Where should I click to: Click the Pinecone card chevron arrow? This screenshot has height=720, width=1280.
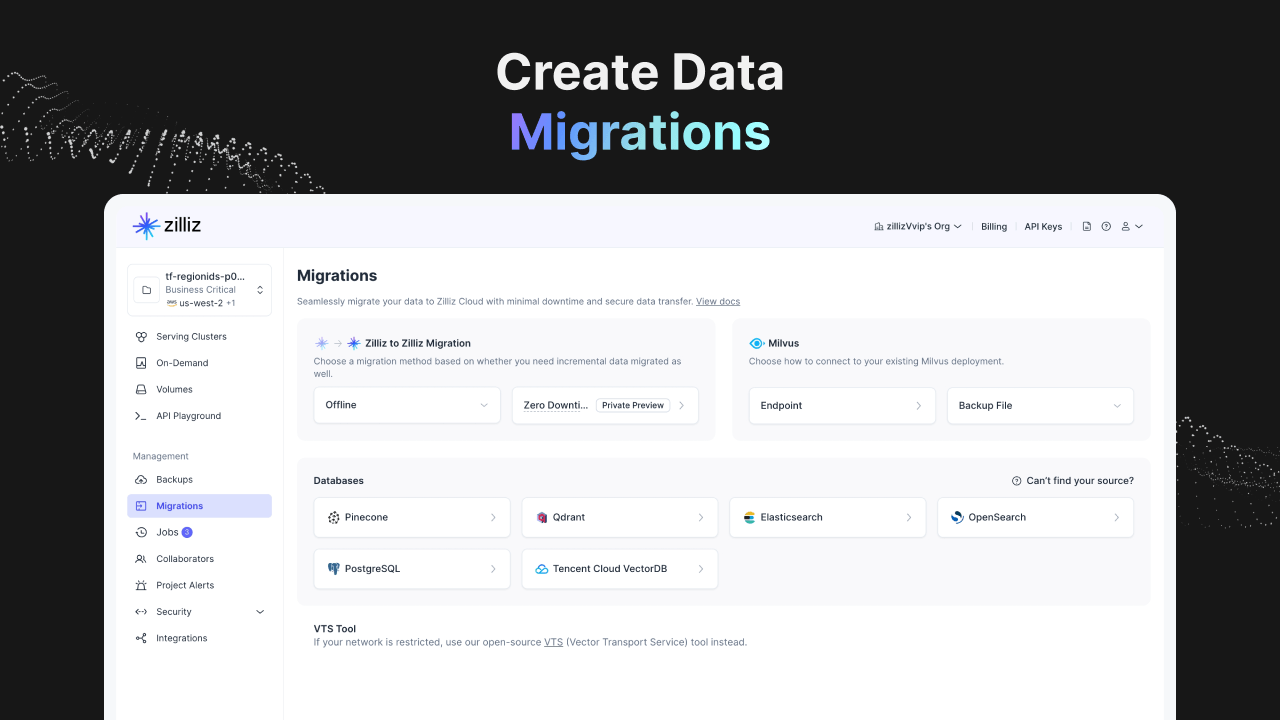coord(493,517)
